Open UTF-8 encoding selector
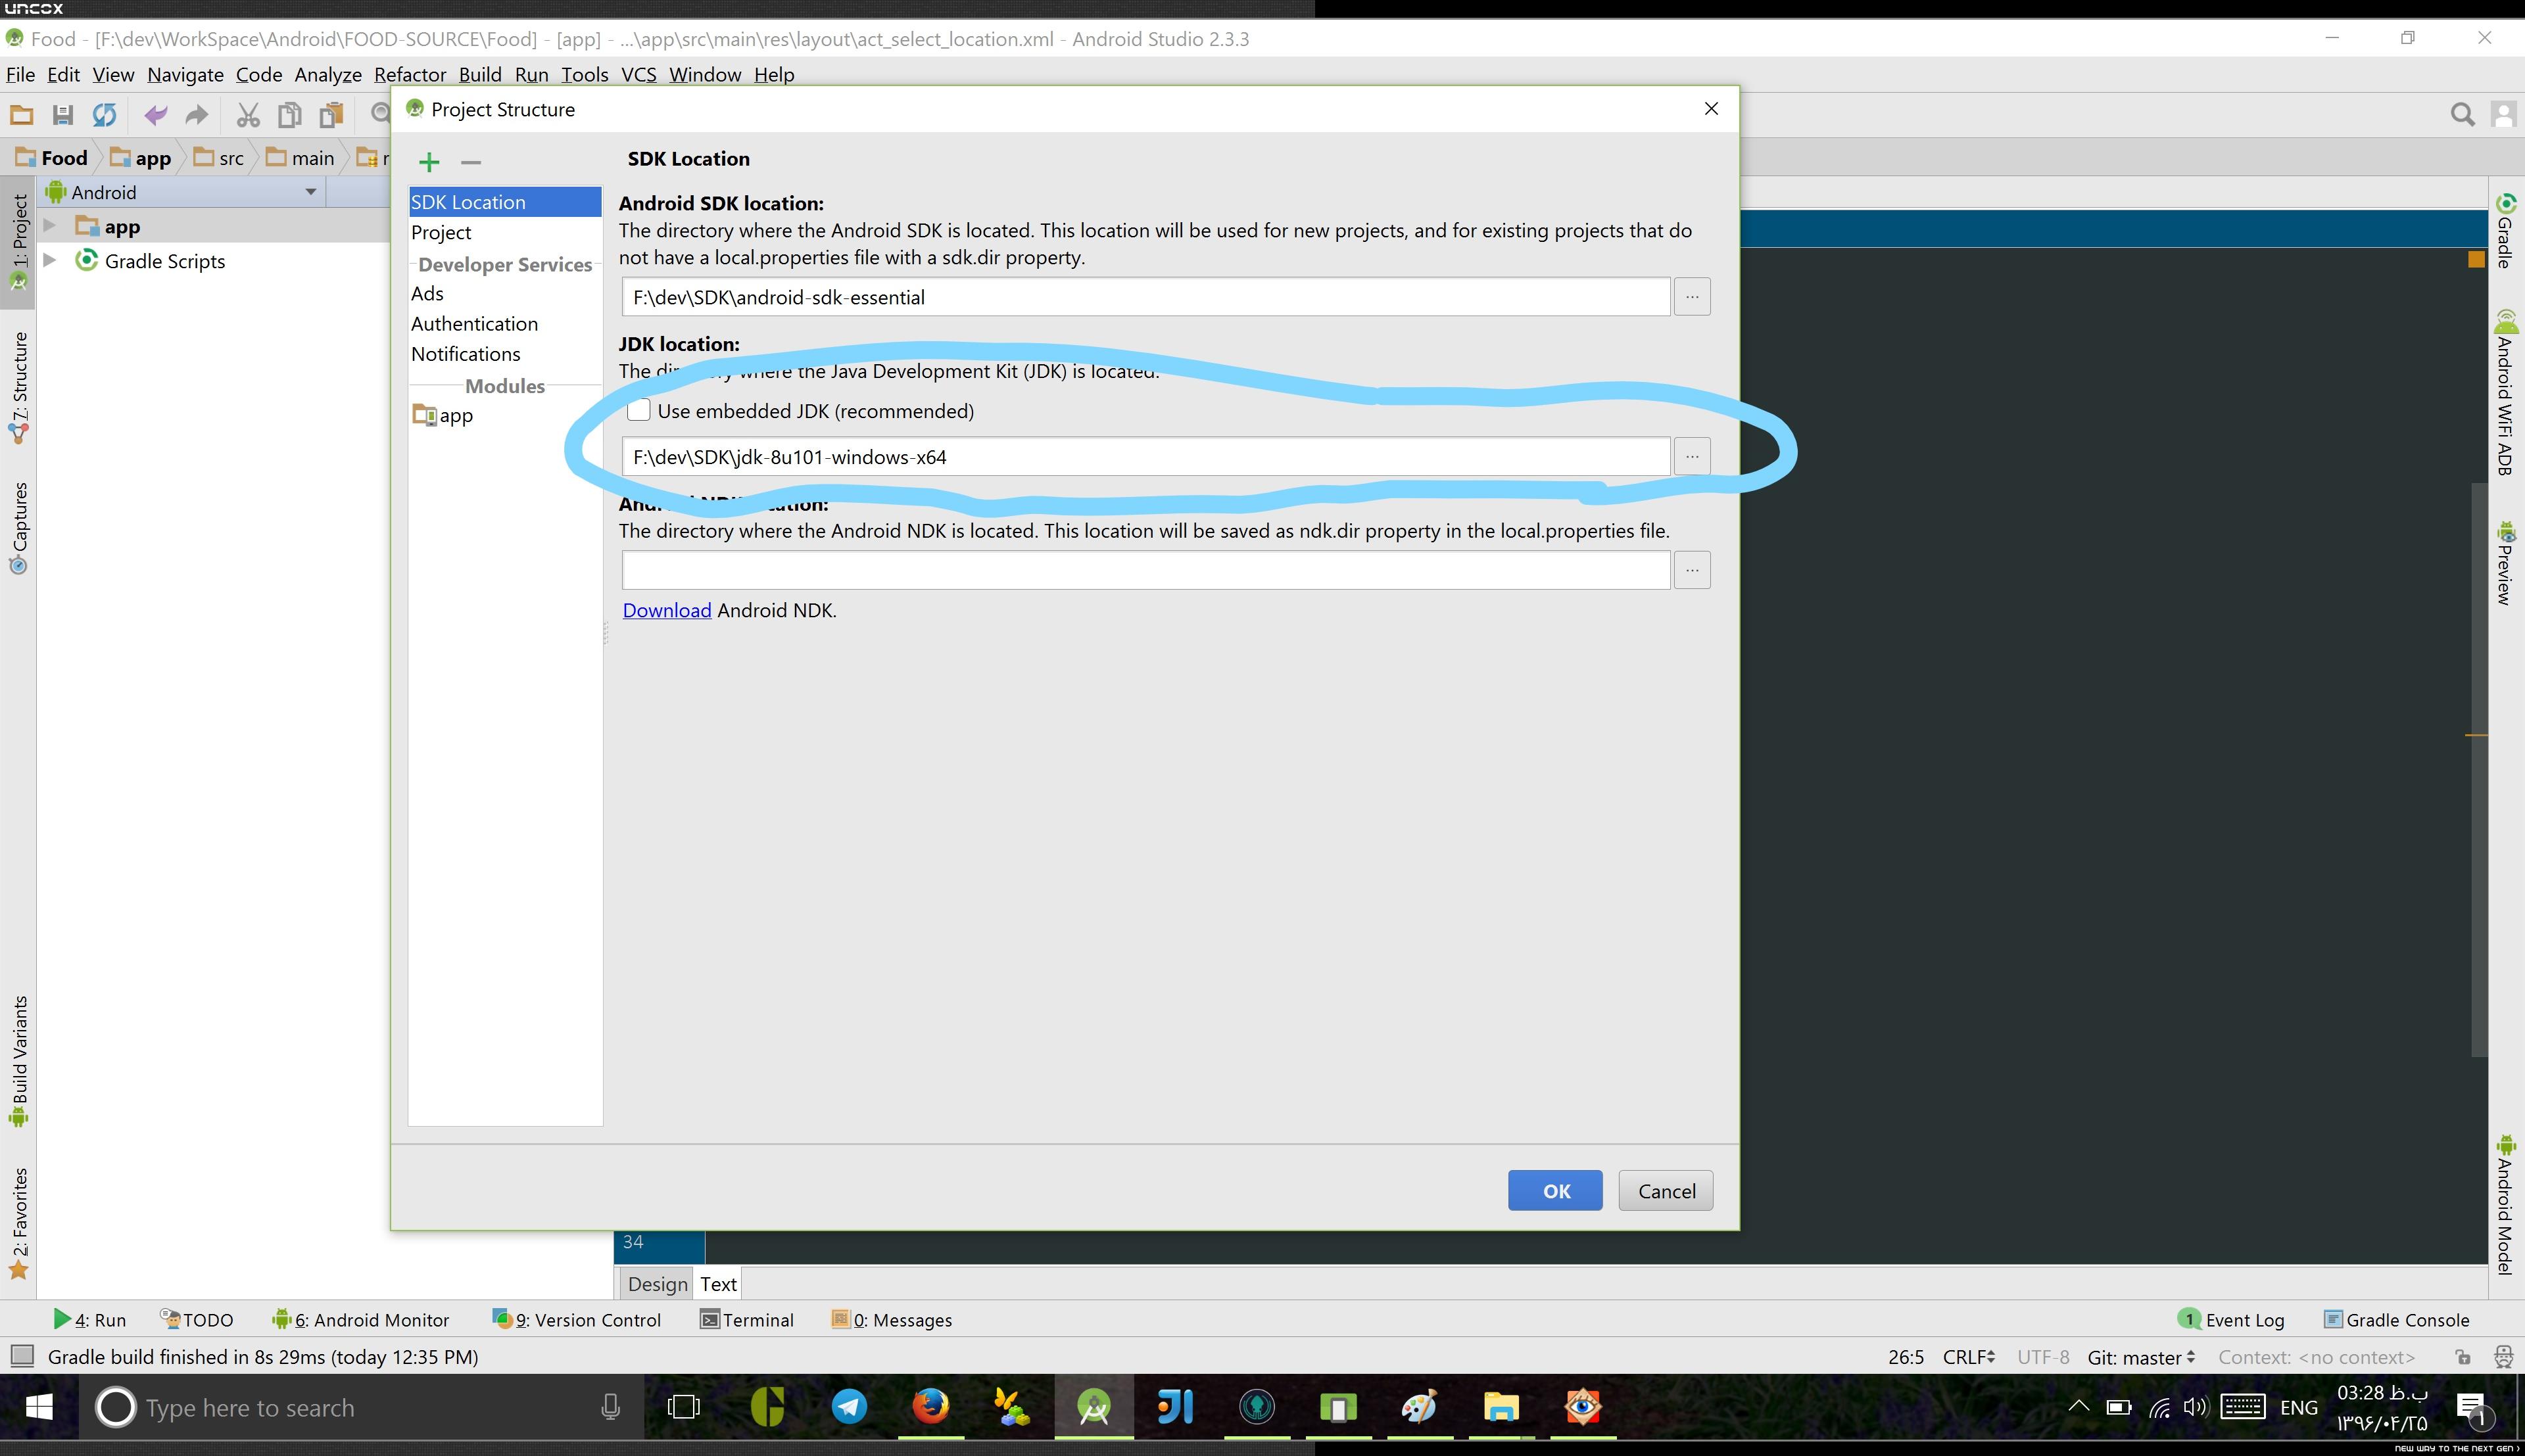Image resolution: width=2525 pixels, height=1456 pixels. pyautogui.click(x=2043, y=1357)
